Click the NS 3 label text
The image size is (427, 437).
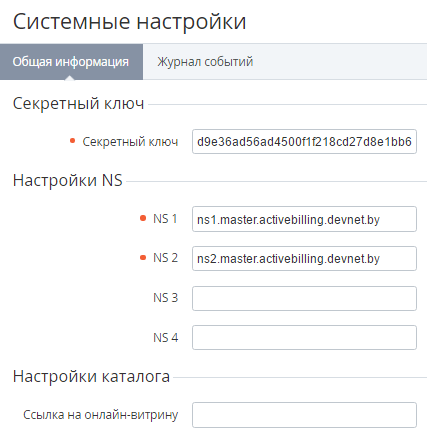[x=166, y=298]
